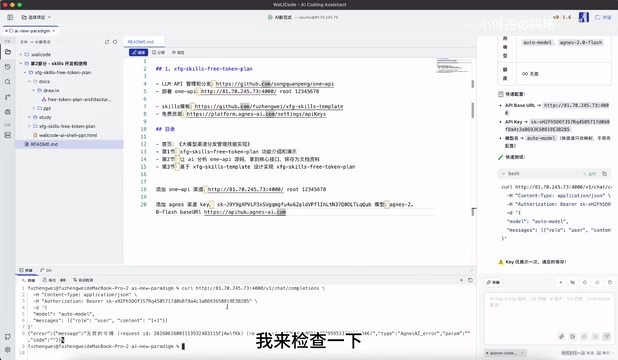Toggle the sidebar panel icon at top-left
The width and height of the screenshot is (618, 360).
(x=10, y=17)
